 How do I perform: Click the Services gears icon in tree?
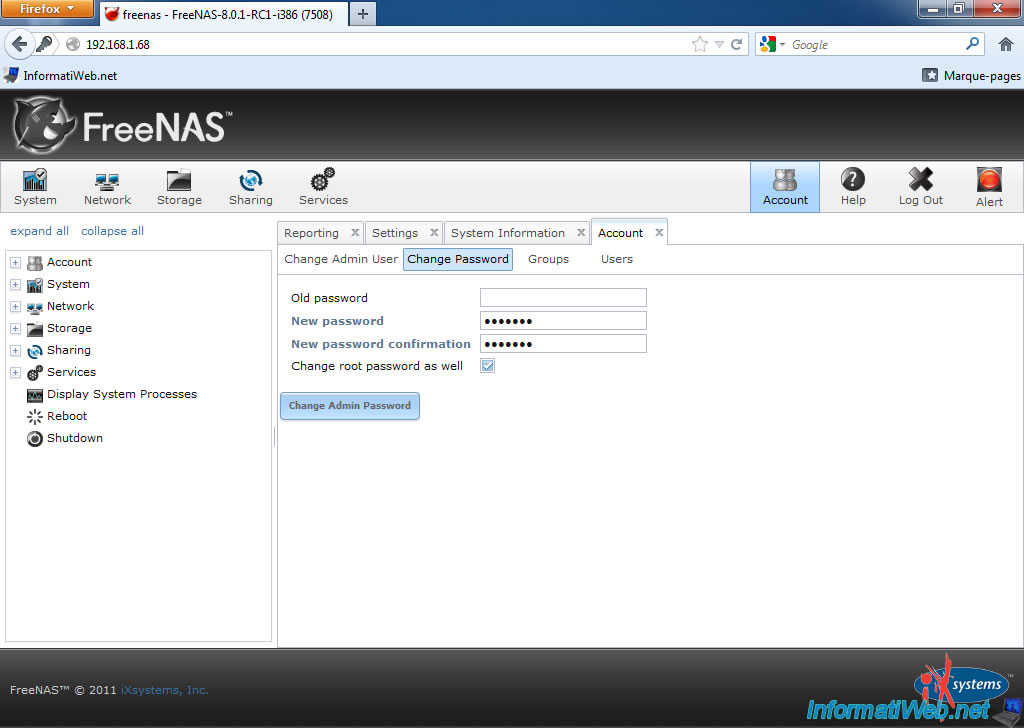pyautogui.click(x=35, y=373)
